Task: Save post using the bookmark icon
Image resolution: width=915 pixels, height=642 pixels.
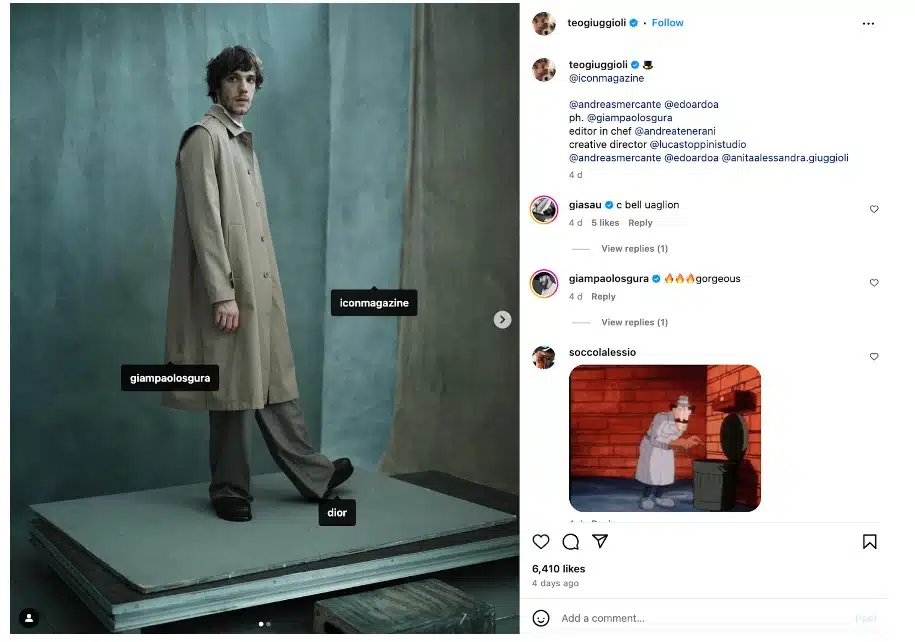Action: point(869,542)
